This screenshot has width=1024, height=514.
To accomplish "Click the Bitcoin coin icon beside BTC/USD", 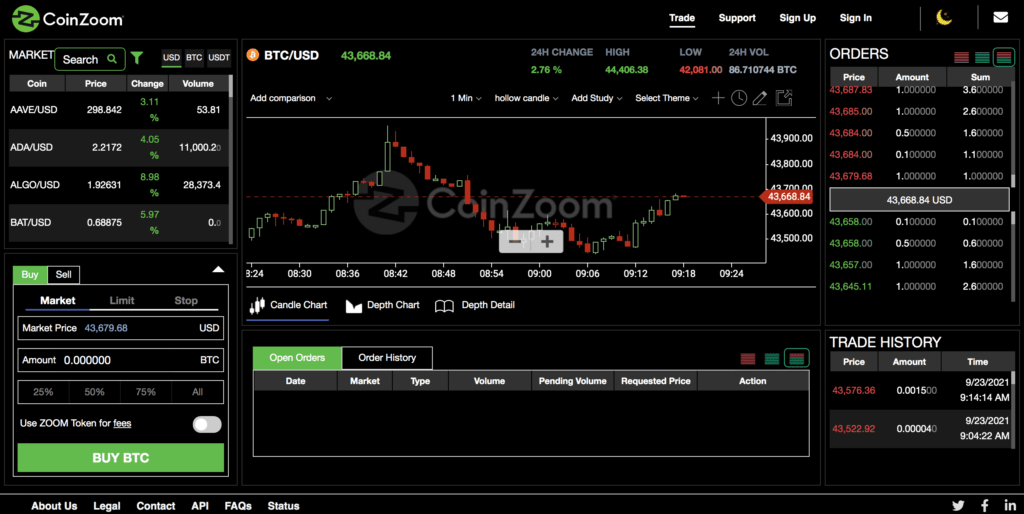I will tap(253, 55).
